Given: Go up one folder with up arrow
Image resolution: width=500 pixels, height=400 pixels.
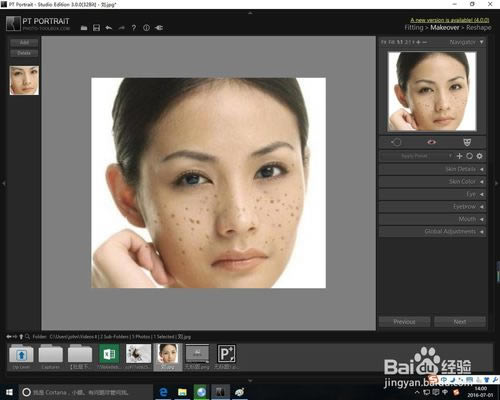Looking at the screenshot, I should coord(21,337).
